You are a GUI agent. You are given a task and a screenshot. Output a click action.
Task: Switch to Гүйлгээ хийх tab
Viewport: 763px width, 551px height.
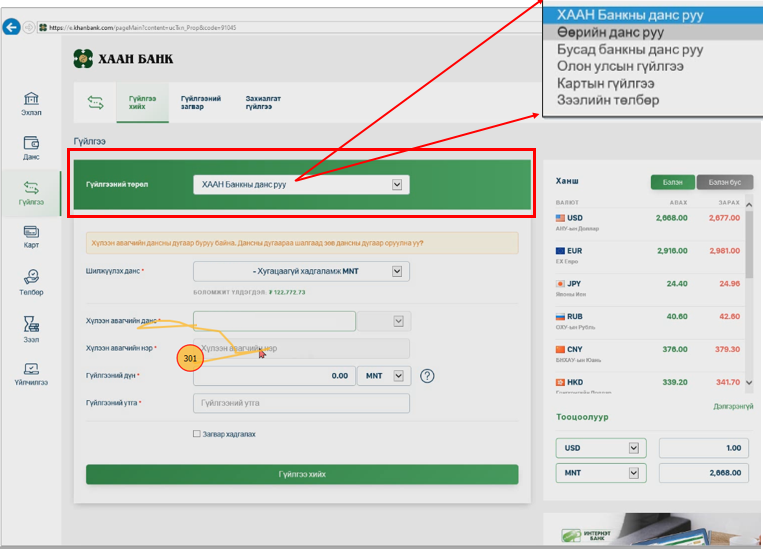point(143,103)
